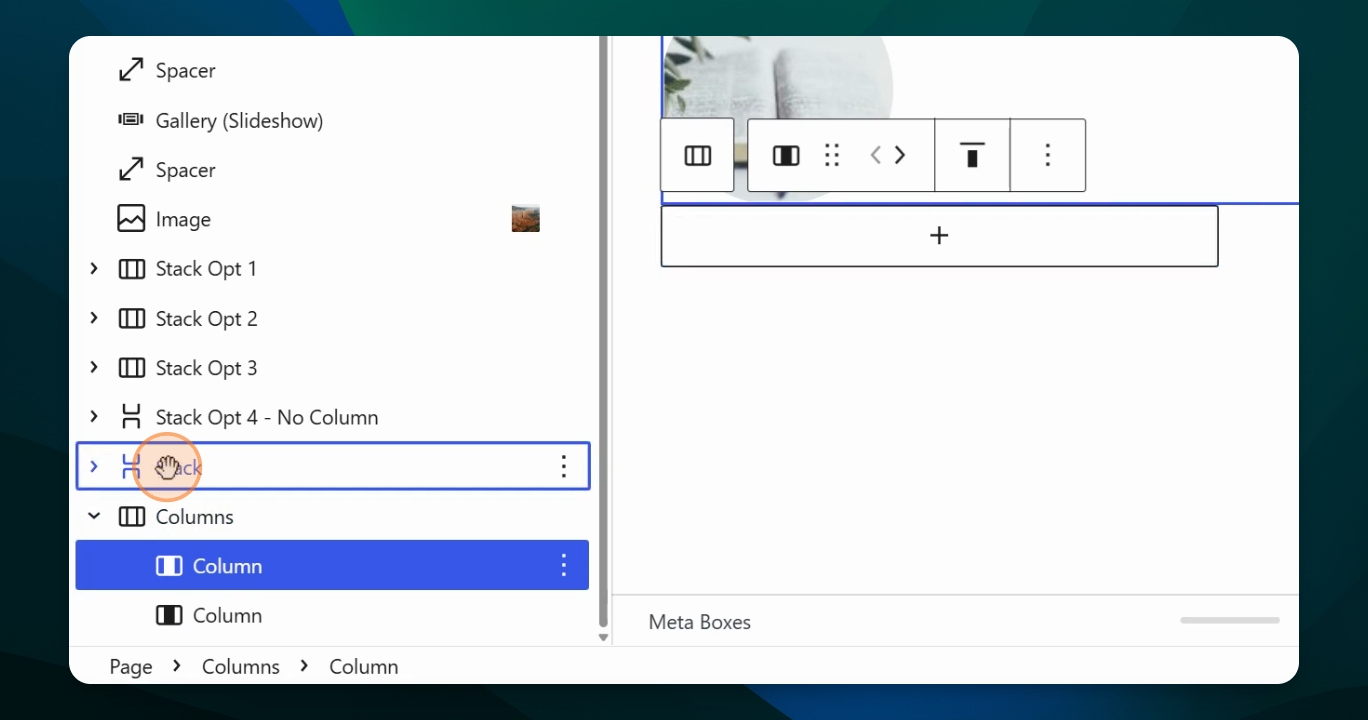Screen dimensions: 1368x720
Task: Select the Gallery (Slideshow) row label
Action: tap(239, 121)
